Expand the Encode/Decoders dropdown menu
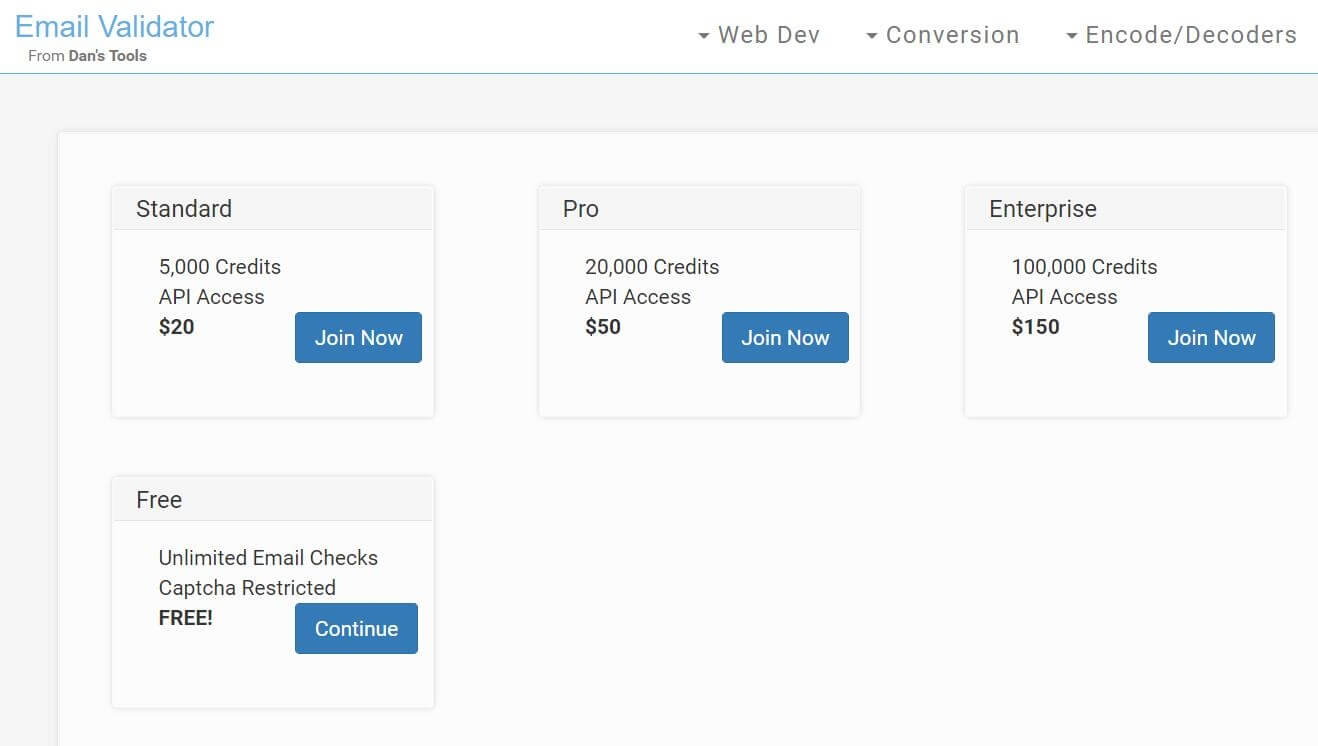Image resolution: width=1318 pixels, height=746 pixels. click(x=1190, y=35)
